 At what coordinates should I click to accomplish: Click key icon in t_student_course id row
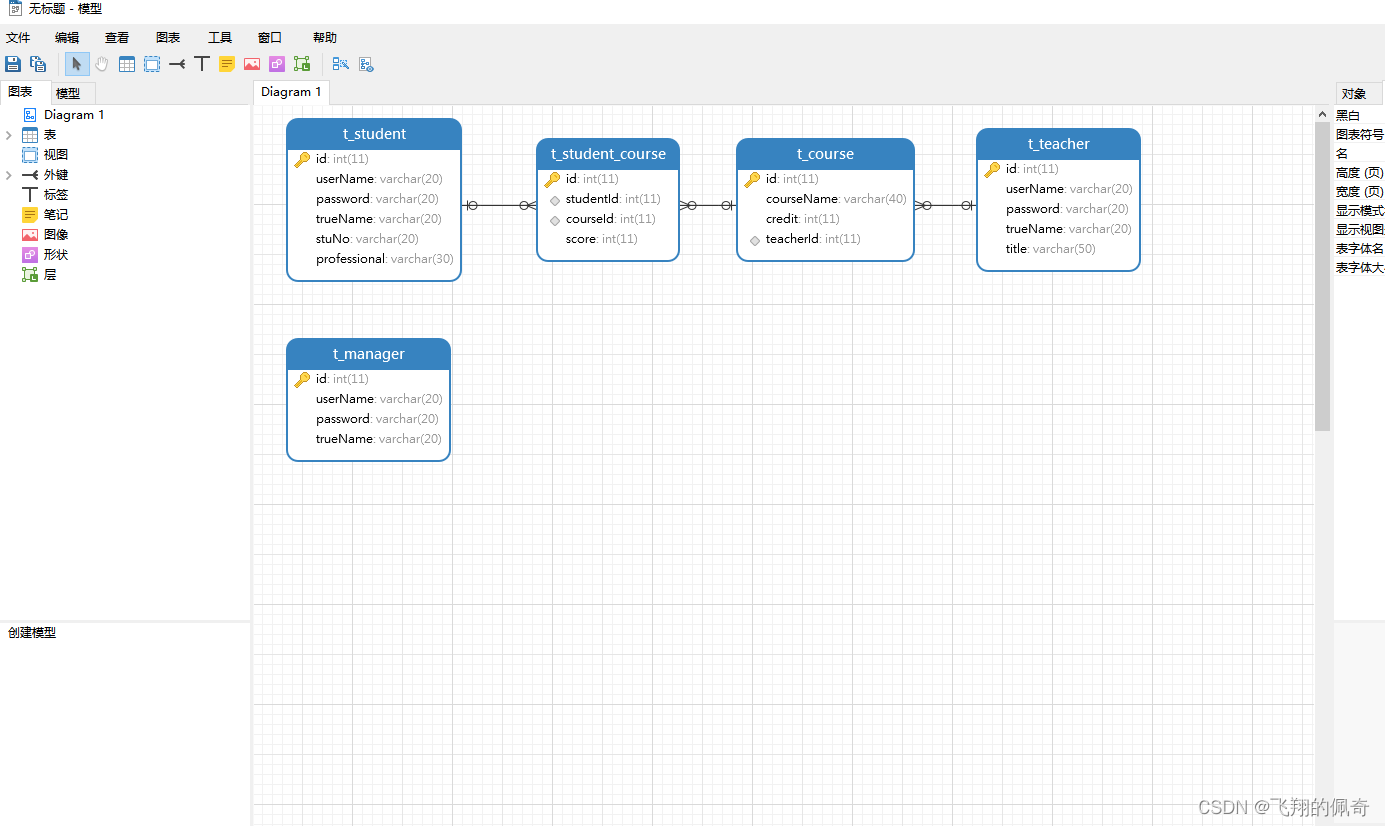click(x=552, y=179)
